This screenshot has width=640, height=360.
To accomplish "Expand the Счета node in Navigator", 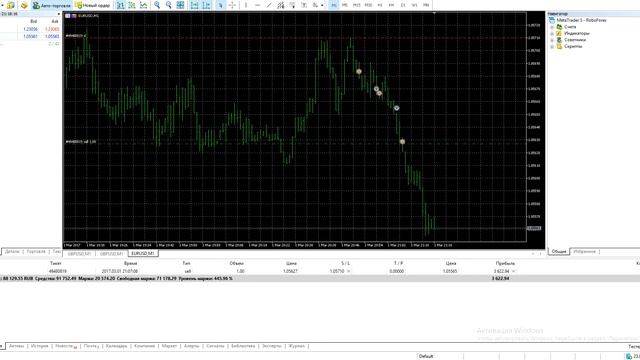I will 552,27.
